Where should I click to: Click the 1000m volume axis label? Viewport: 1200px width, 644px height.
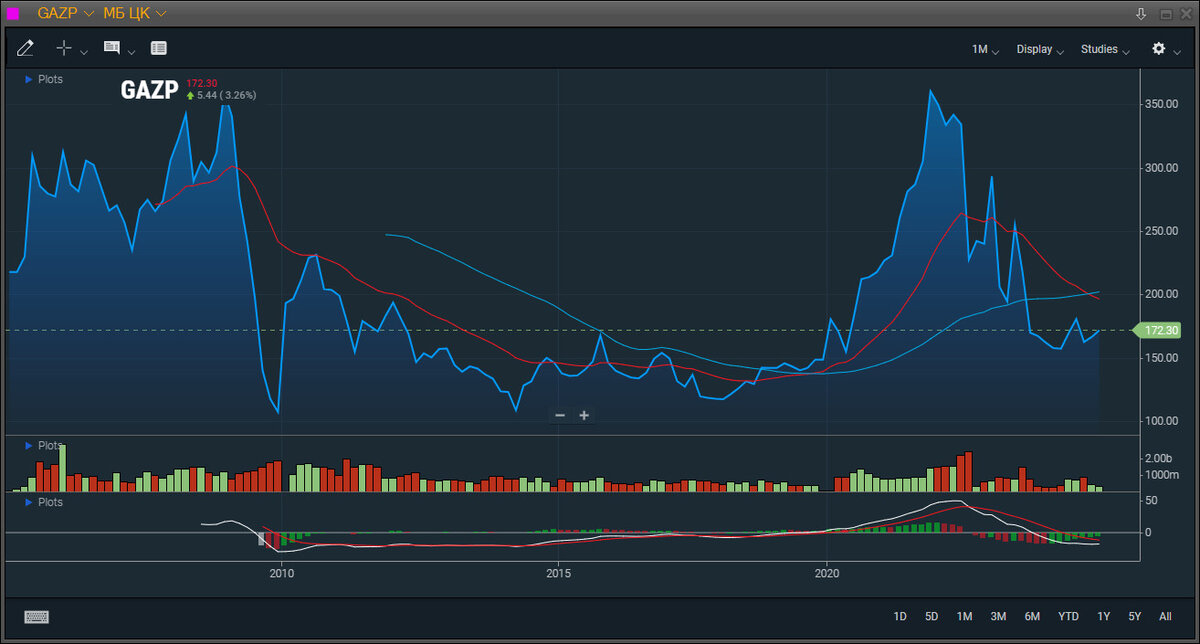point(1160,474)
